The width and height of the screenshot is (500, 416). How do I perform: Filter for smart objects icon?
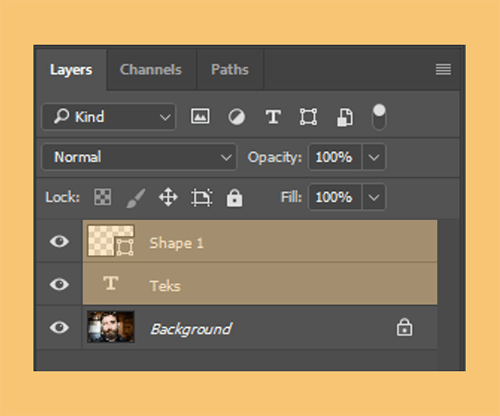(345, 117)
